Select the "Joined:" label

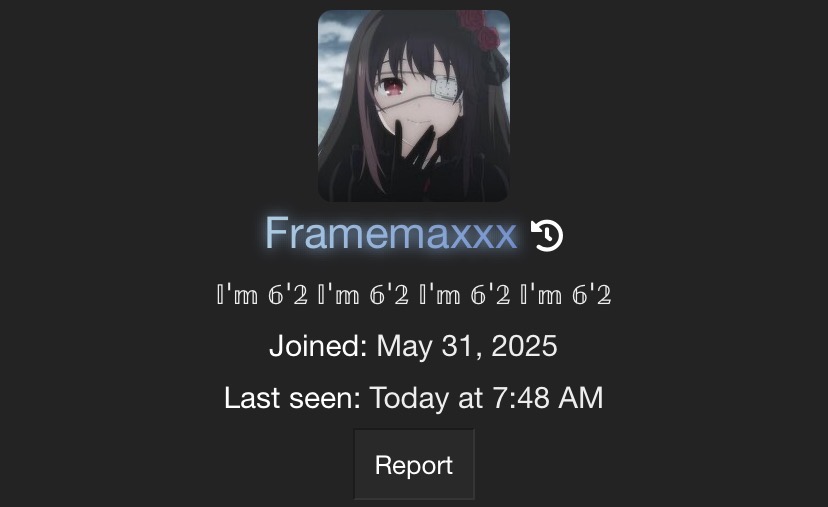(x=318, y=346)
